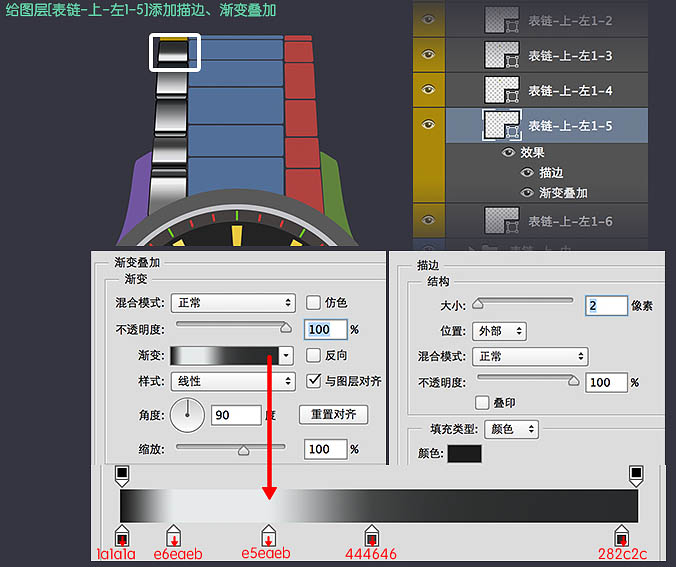Screen dimensions: 676x567
Task: Toggle eye icon for layer 表链-上-左1-4
Action: (x=428, y=89)
